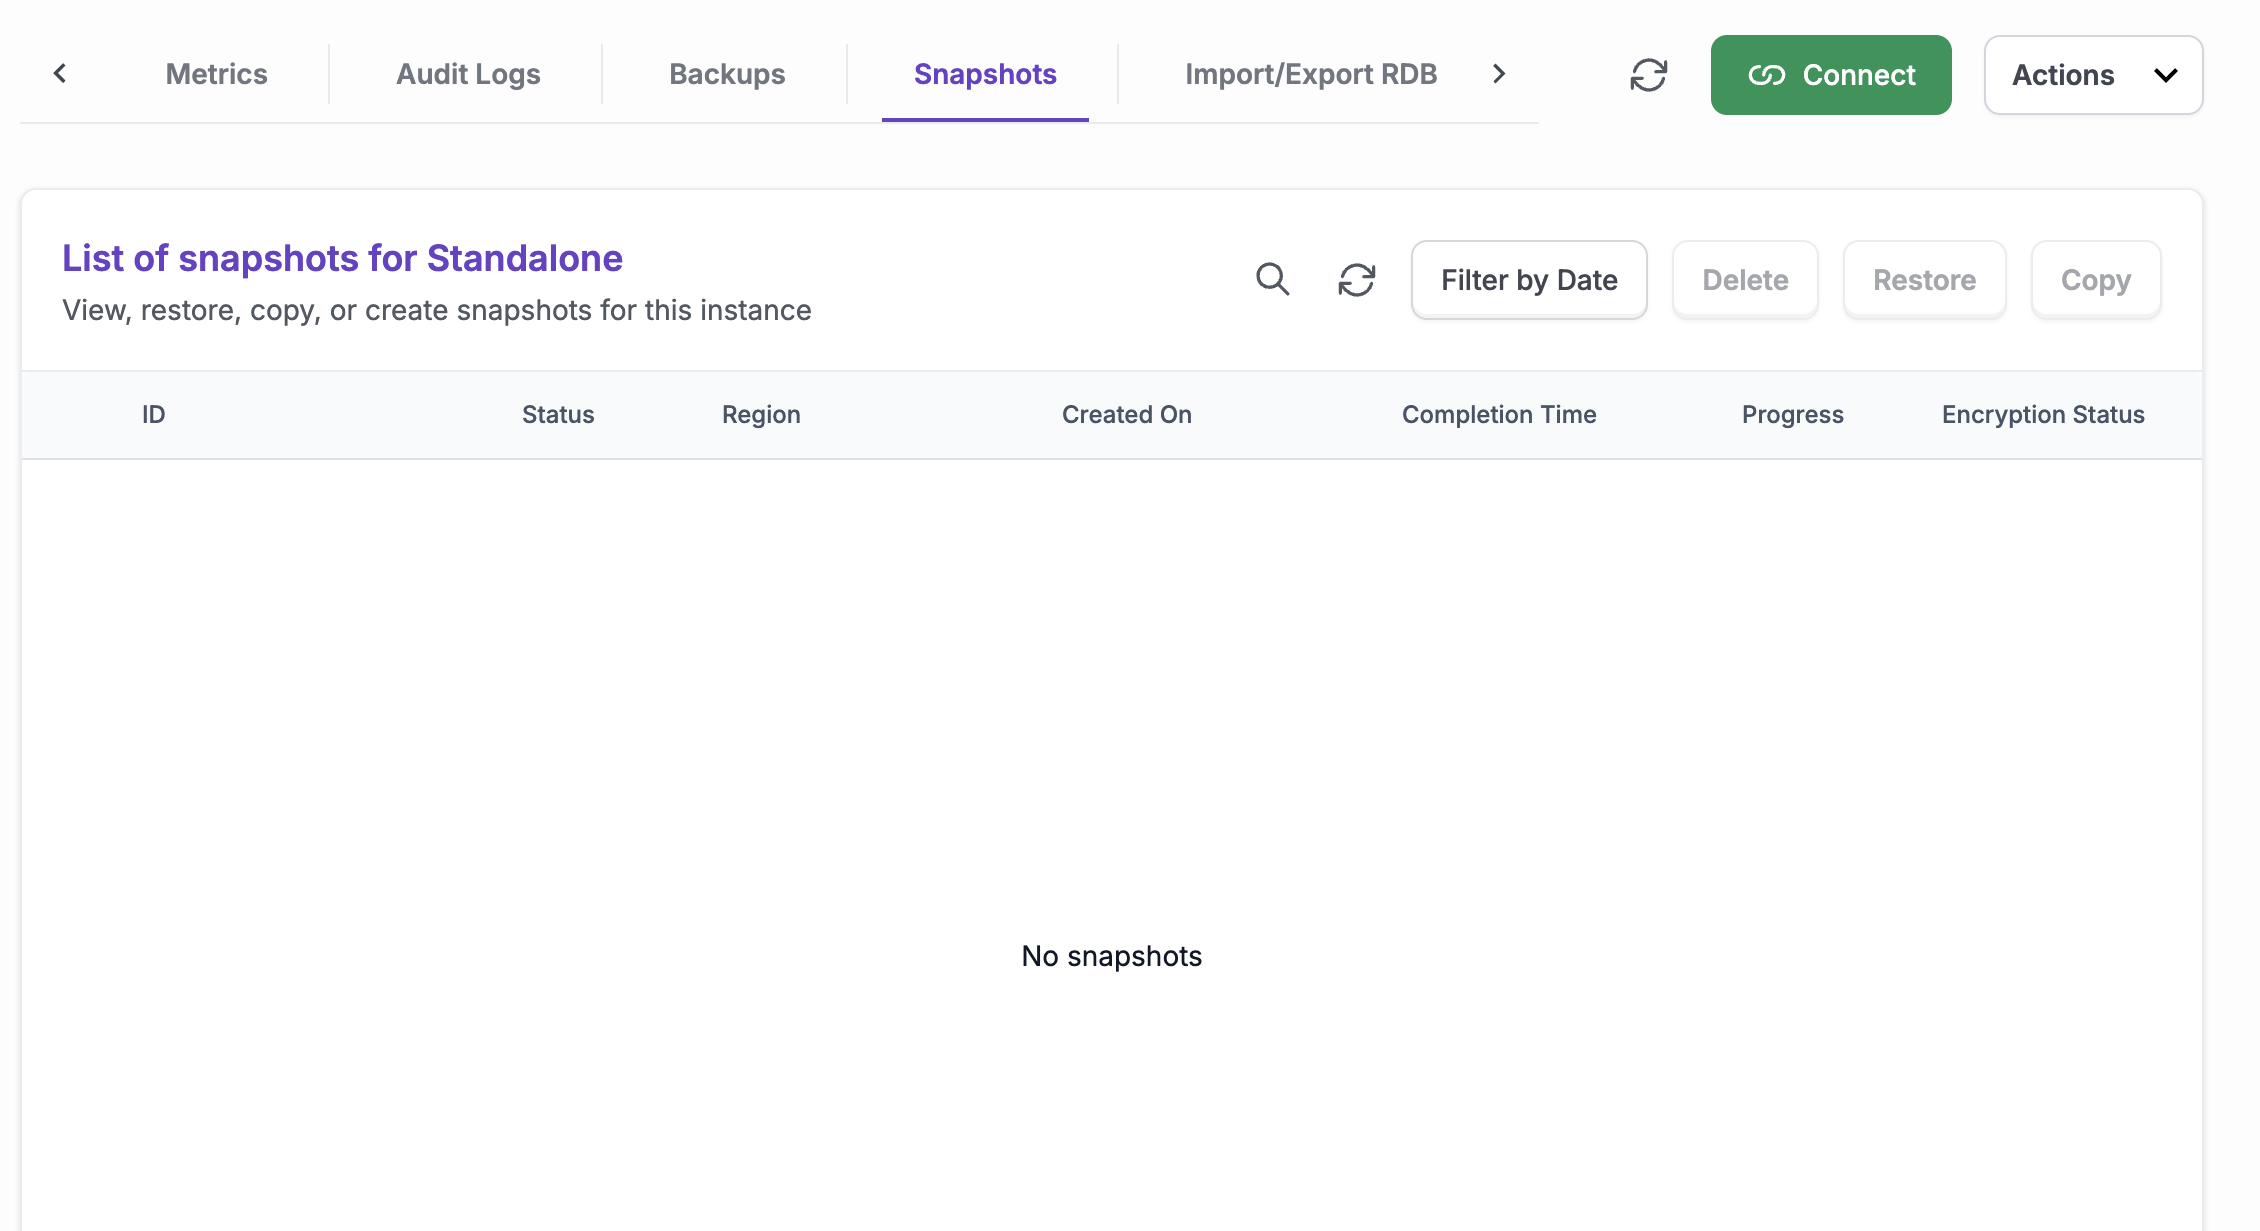This screenshot has width=2260, height=1231.
Task: Click the Completion Time column header
Action: [1499, 415]
